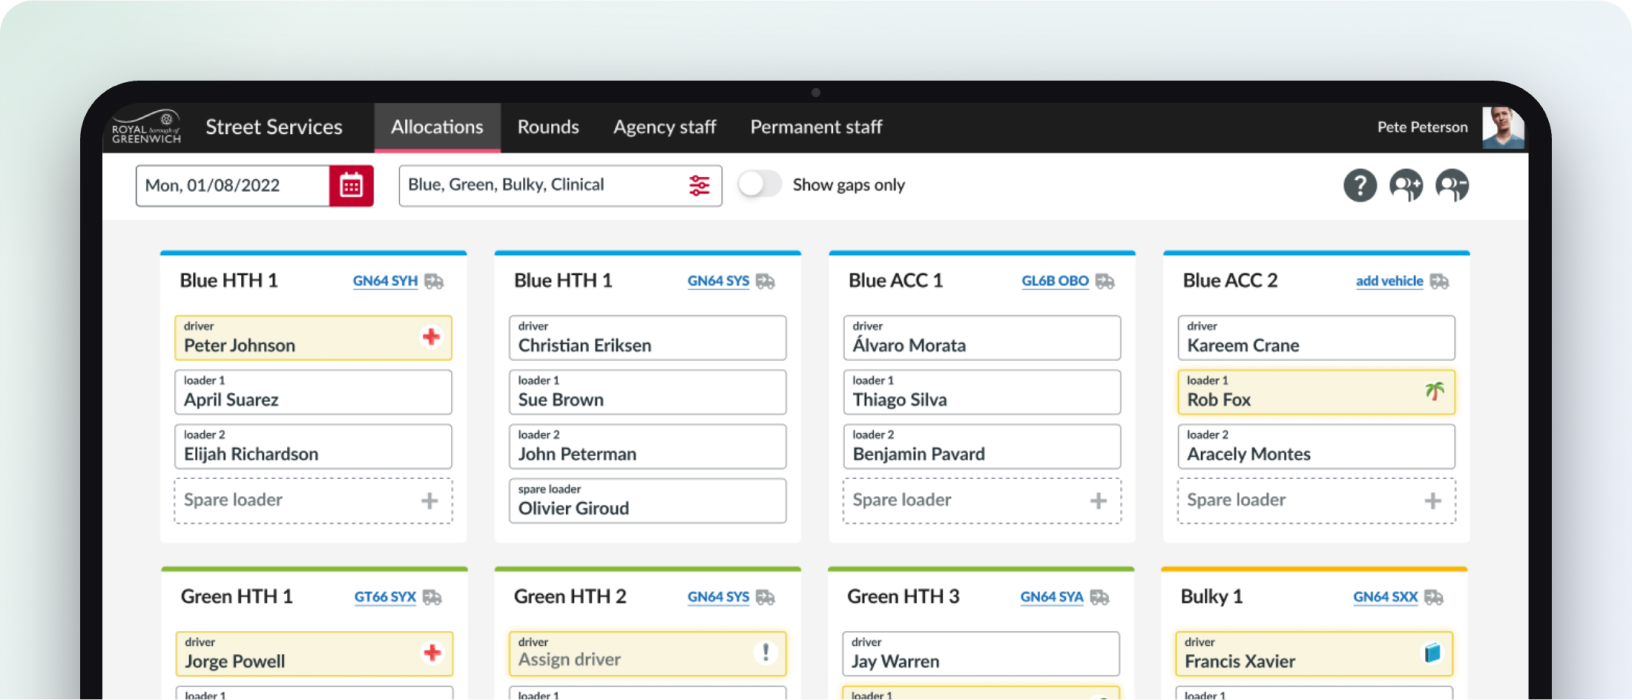Screen dimensions: 1632x700
Task: Click the Royal Greenwich logo
Action: 146,127
